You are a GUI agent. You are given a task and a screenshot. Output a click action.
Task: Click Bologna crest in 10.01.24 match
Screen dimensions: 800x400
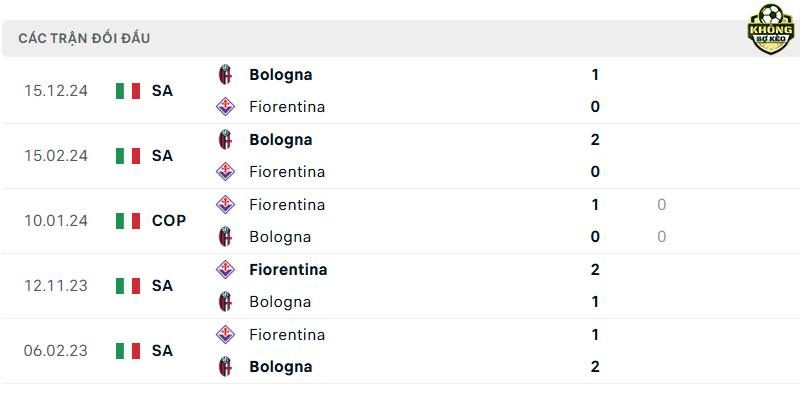tap(225, 237)
